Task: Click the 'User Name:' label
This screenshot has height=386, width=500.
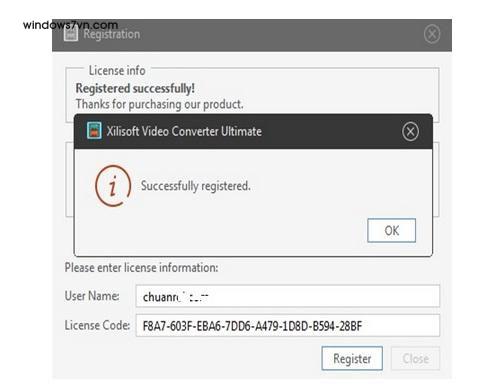Action: [92, 296]
